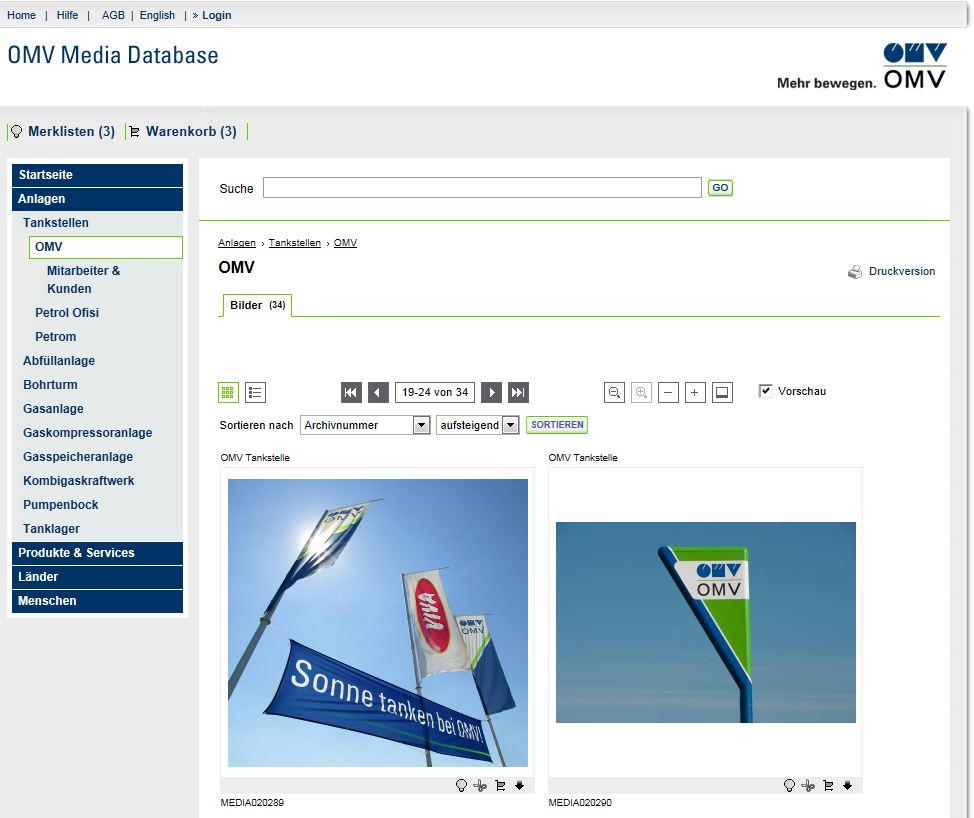Switch to thumbnail grid view
This screenshot has width=974, height=818.
pyautogui.click(x=228, y=393)
